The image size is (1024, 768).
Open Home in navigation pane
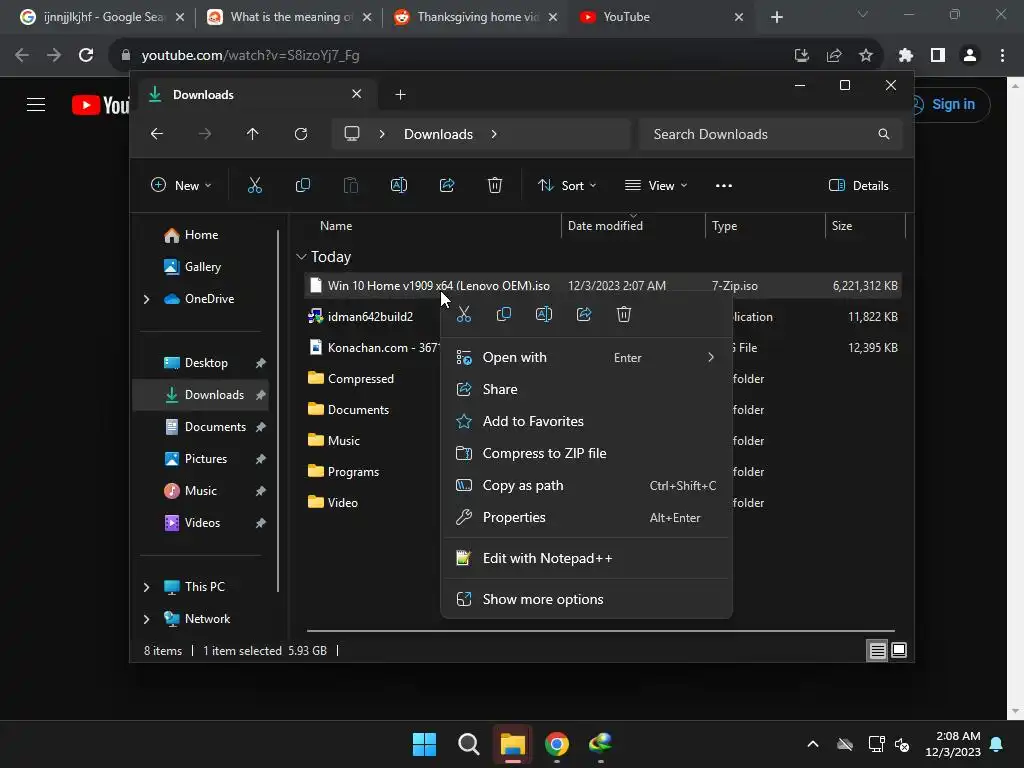[x=200, y=235]
